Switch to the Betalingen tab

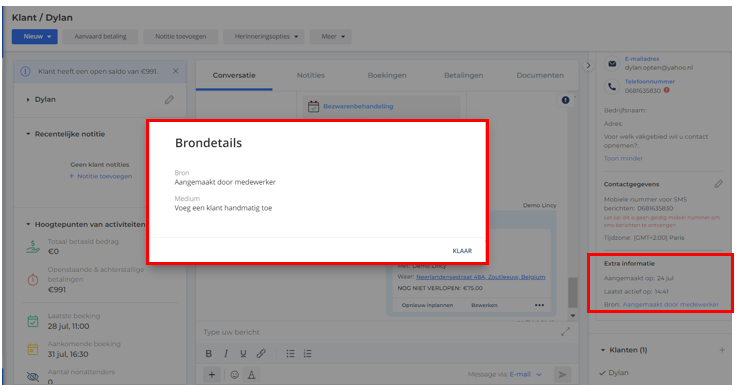point(463,75)
